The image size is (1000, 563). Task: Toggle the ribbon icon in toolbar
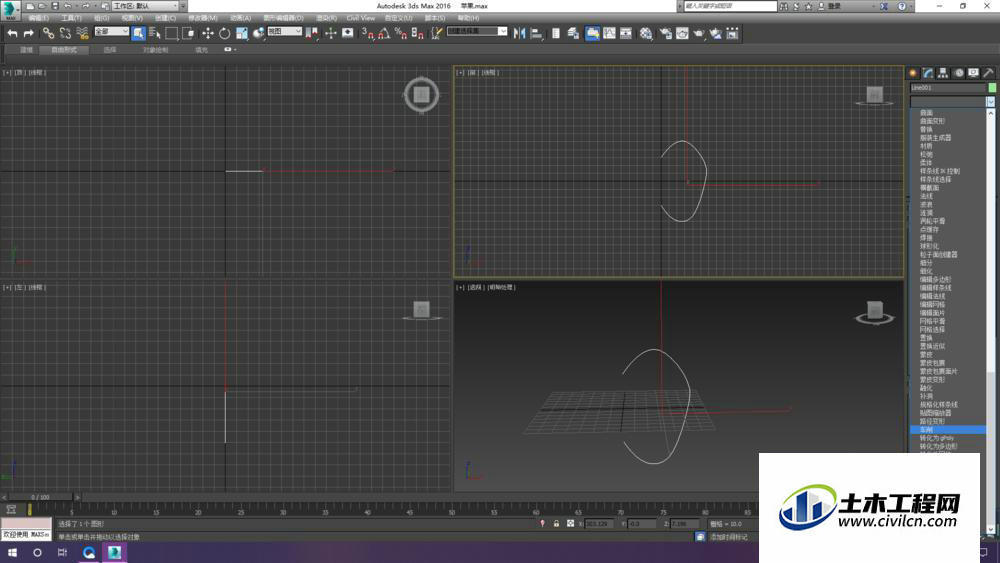click(592, 33)
